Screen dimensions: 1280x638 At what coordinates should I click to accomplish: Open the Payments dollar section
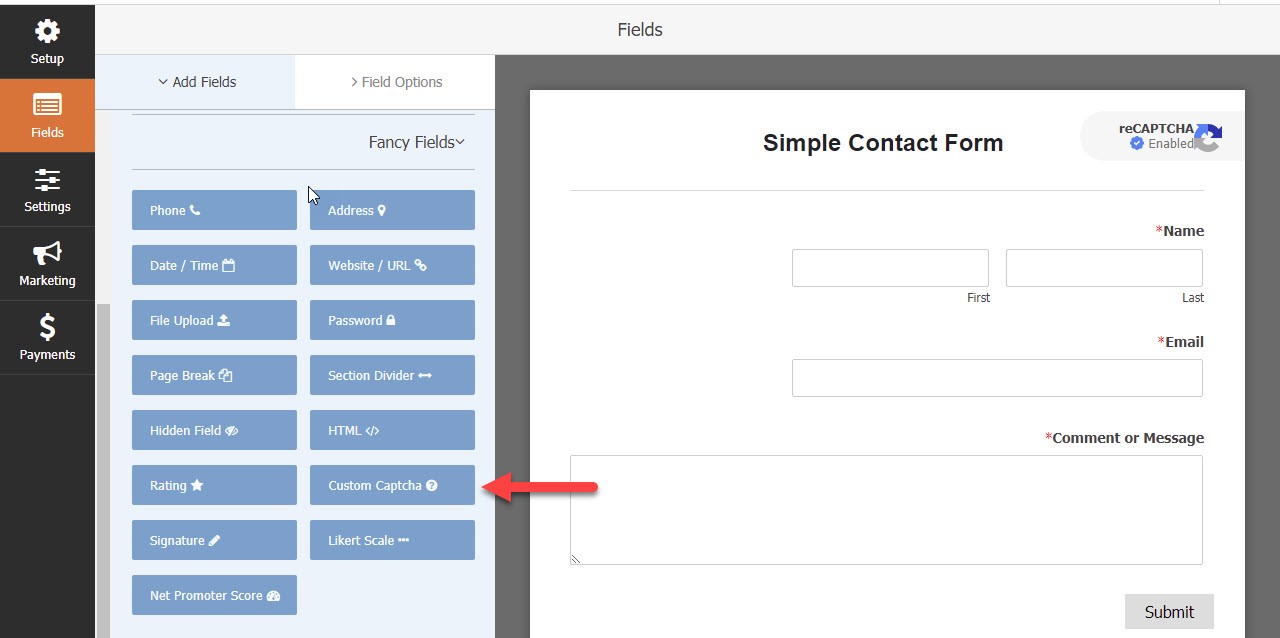[47, 338]
